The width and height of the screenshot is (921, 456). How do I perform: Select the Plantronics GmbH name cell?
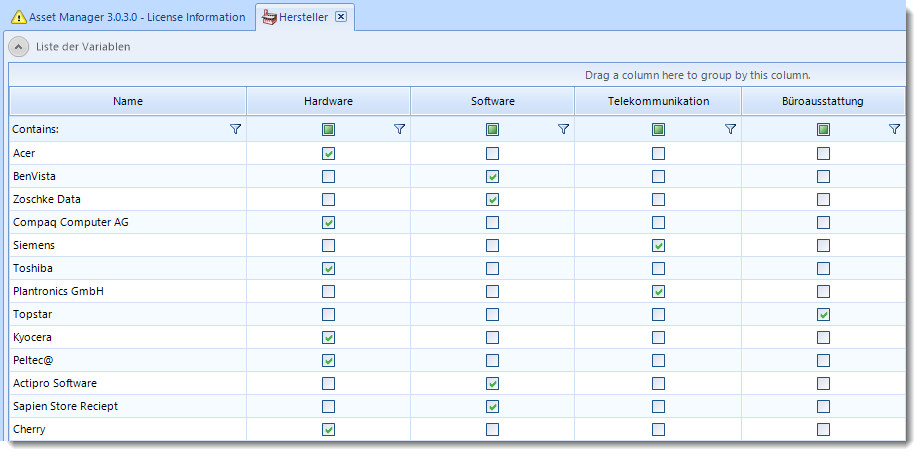[127, 291]
